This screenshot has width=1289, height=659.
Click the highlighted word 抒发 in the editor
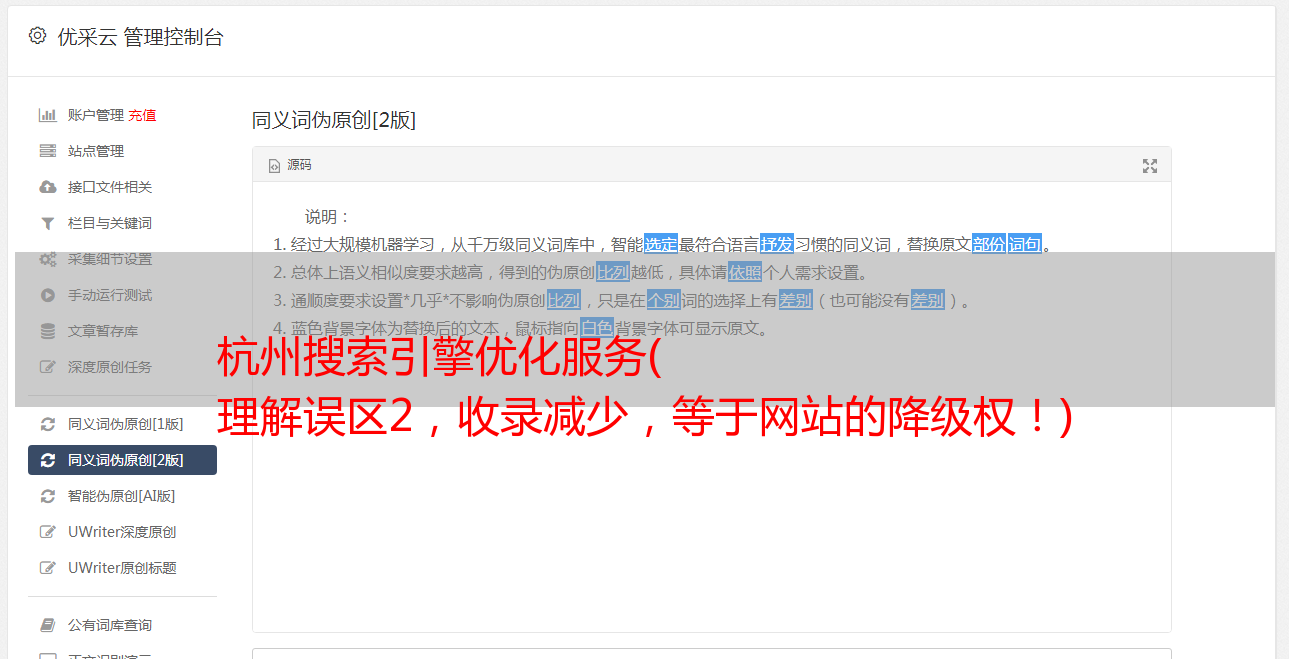777,244
